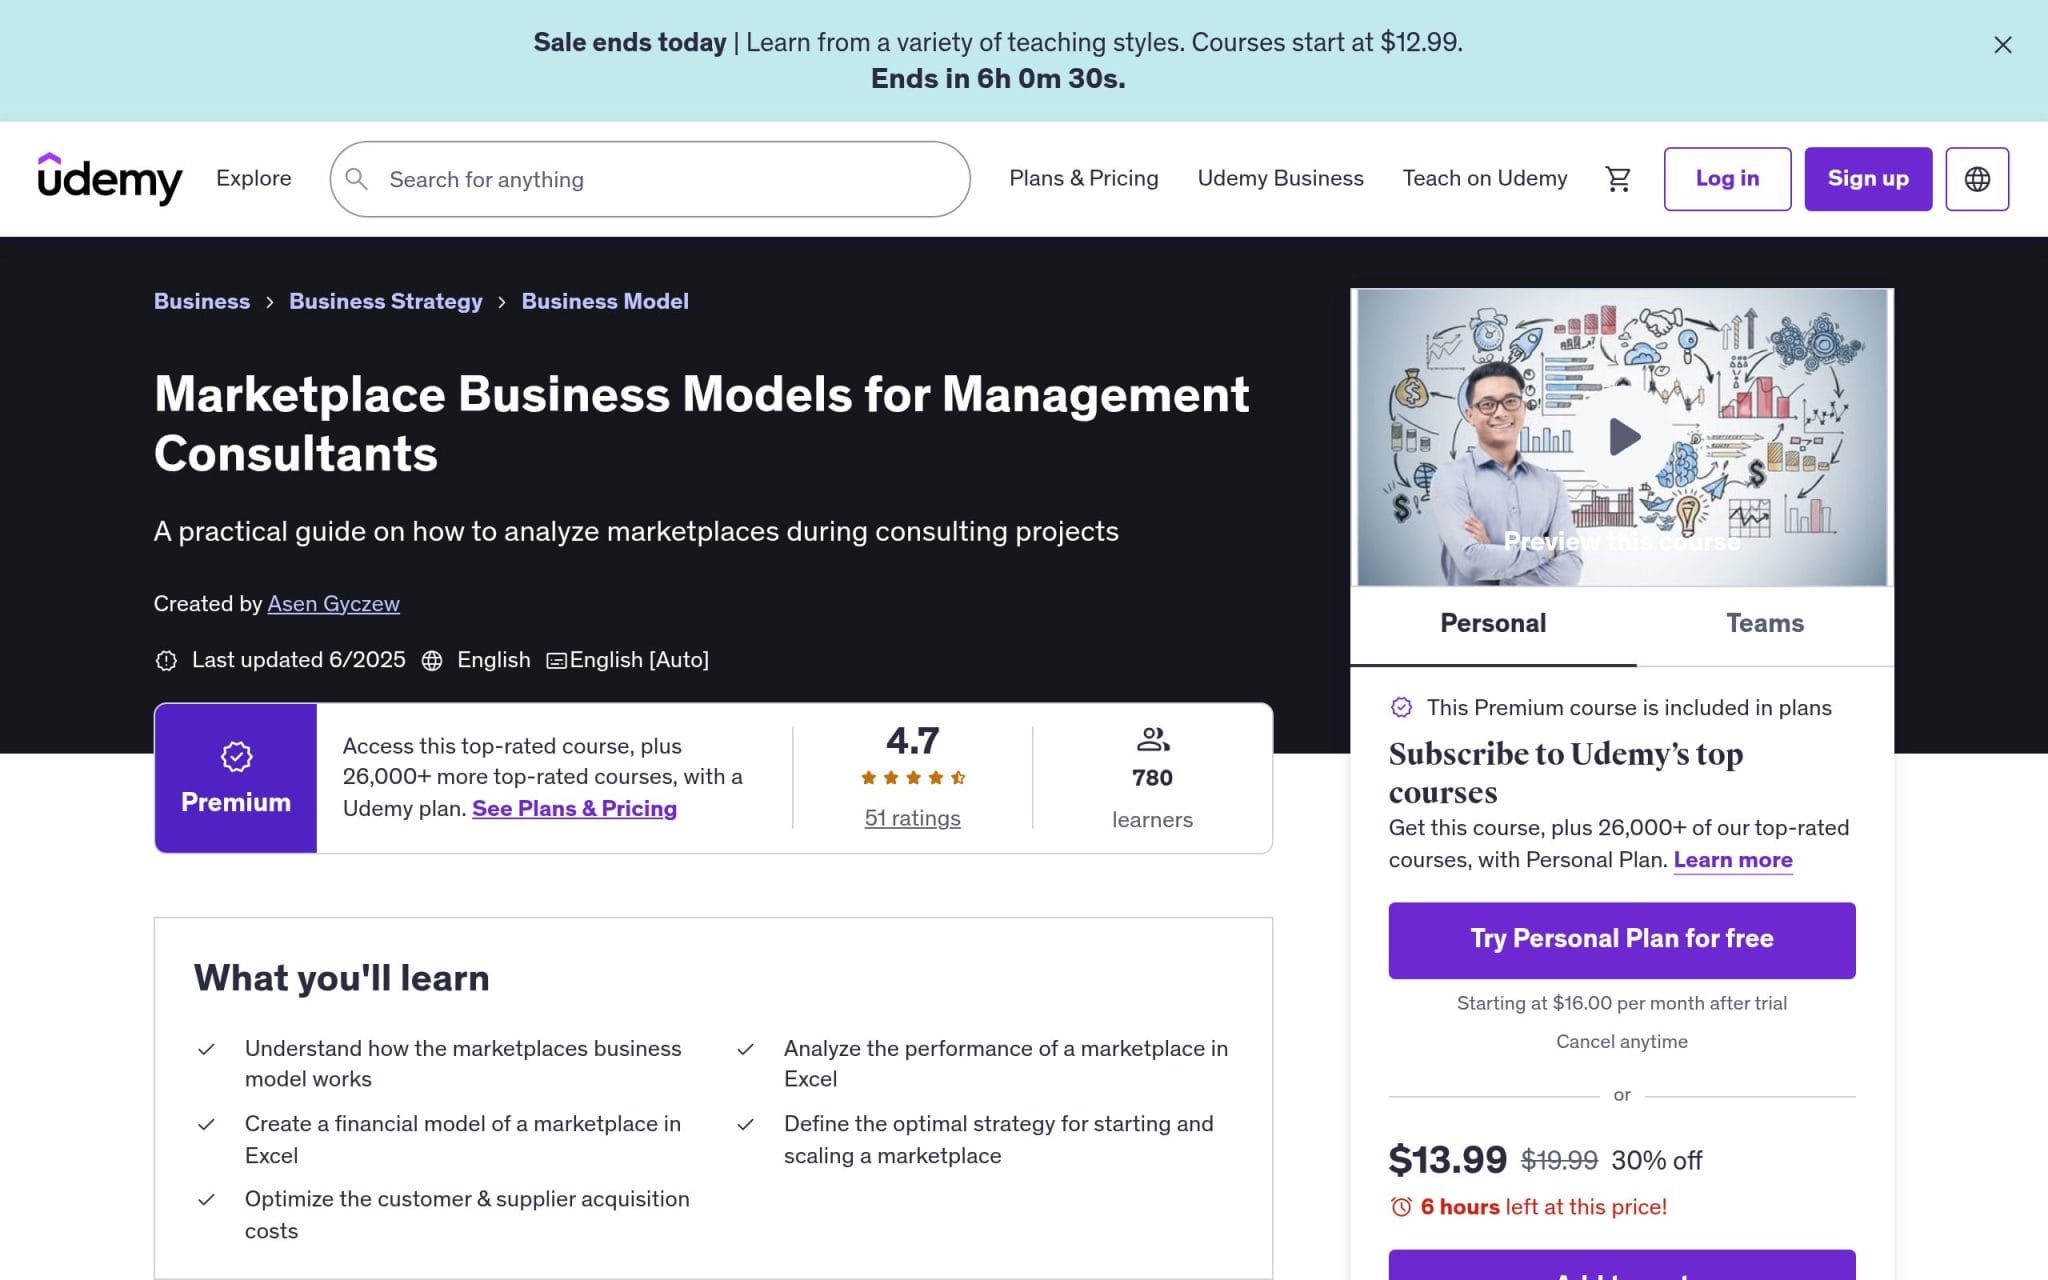Click the rating stars row
Screen dimensions: 2048x1280
pyautogui.click(x=913, y=777)
